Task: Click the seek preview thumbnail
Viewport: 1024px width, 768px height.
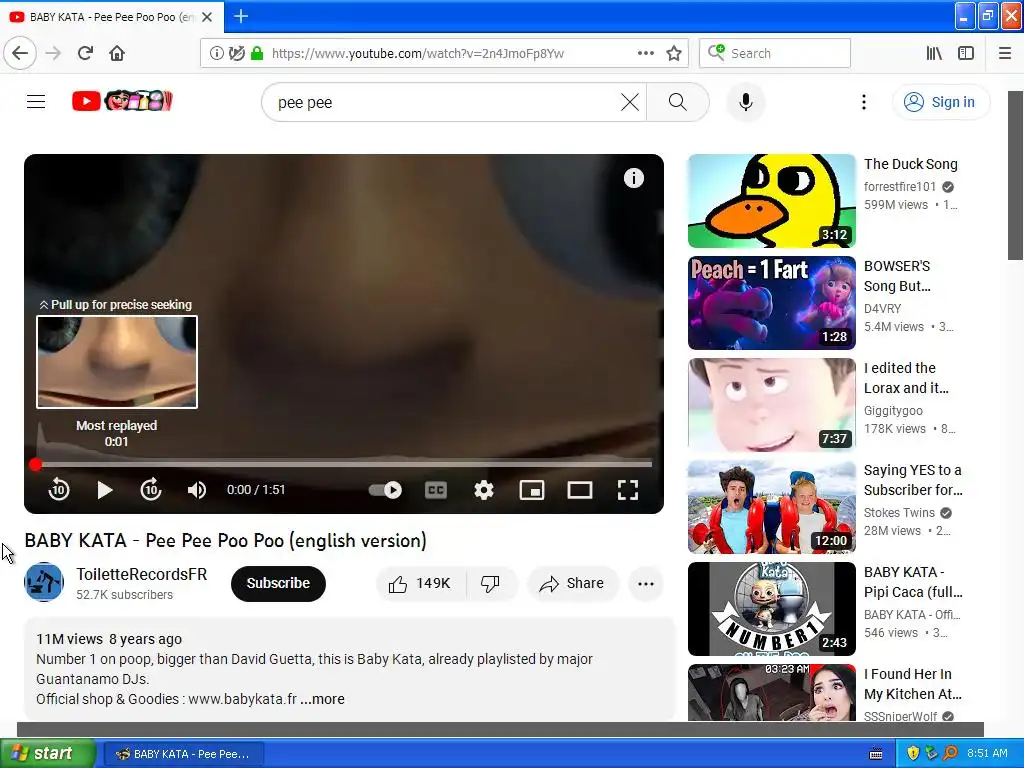Action: [x=117, y=362]
